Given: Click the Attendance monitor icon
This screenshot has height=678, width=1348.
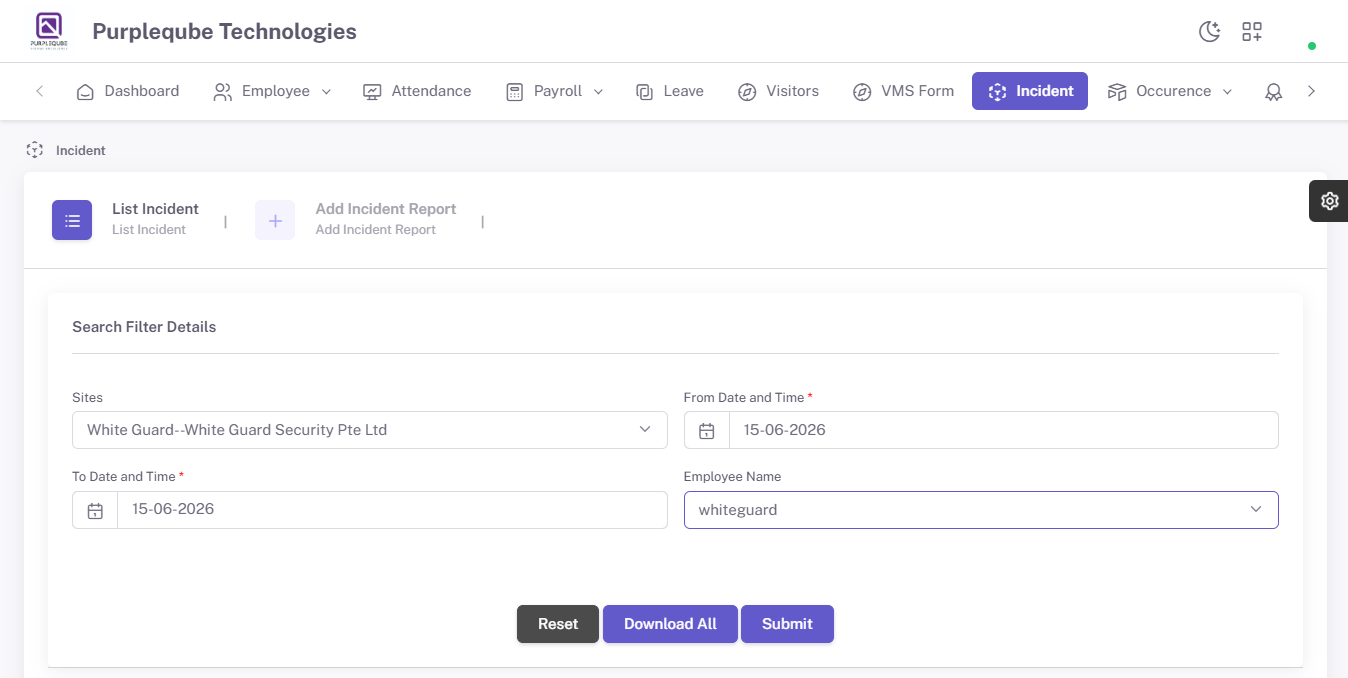Looking at the screenshot, I should pos(372,92).
